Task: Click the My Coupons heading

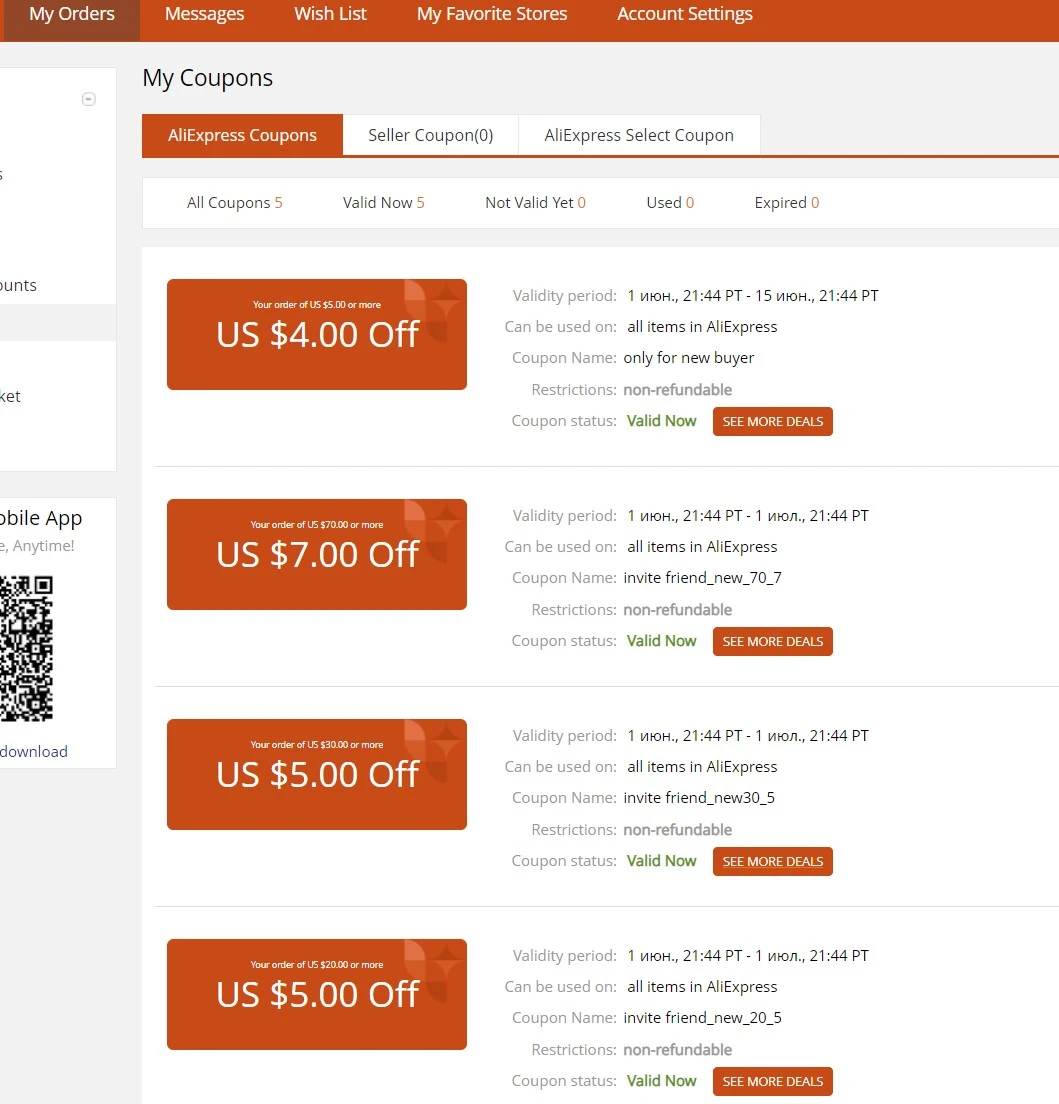Action: pos(208,78)
